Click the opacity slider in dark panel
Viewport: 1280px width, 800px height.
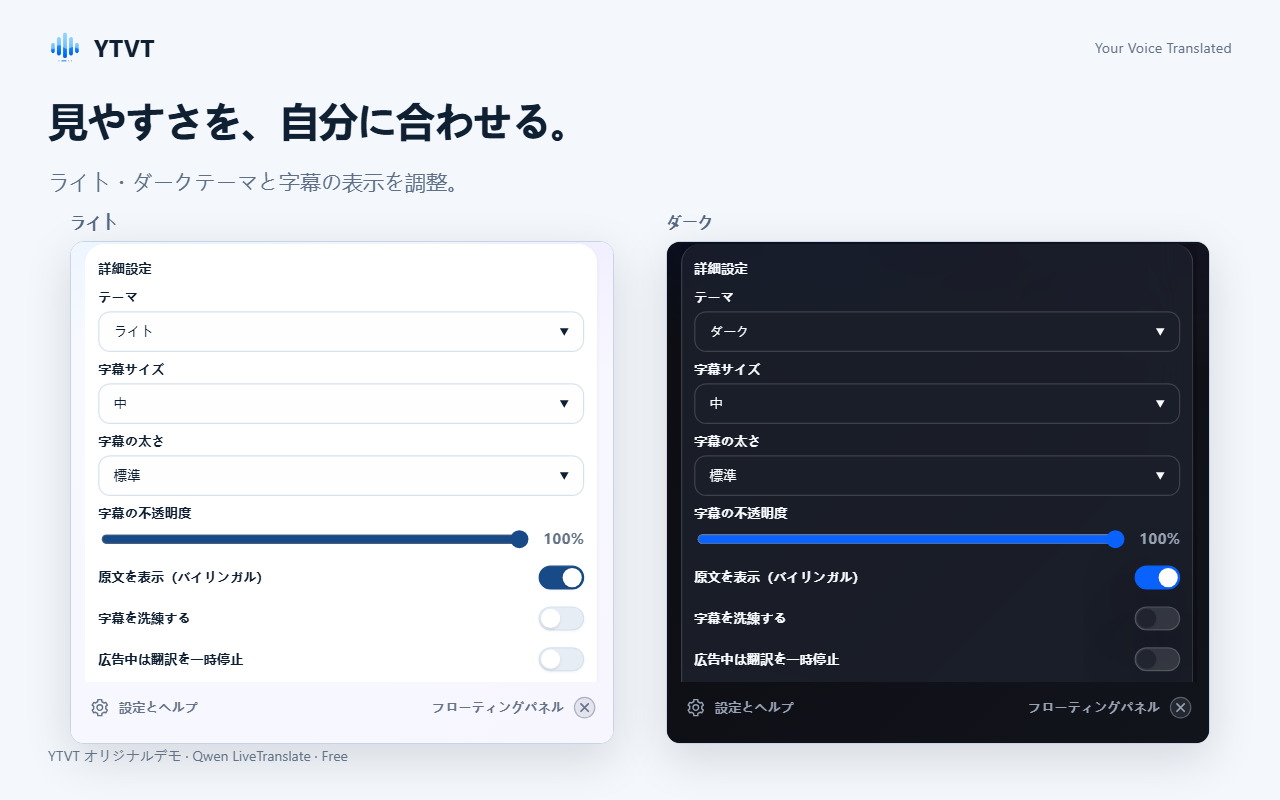[910, 539]
